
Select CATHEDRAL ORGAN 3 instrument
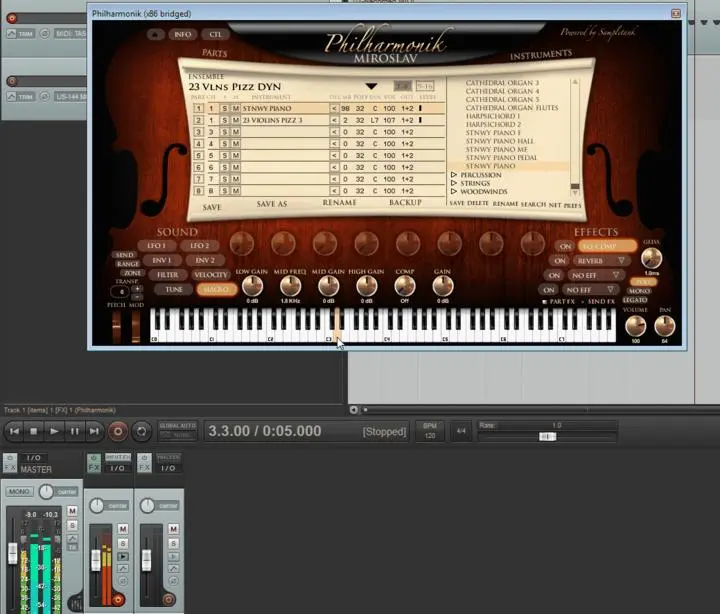[502, 83]
